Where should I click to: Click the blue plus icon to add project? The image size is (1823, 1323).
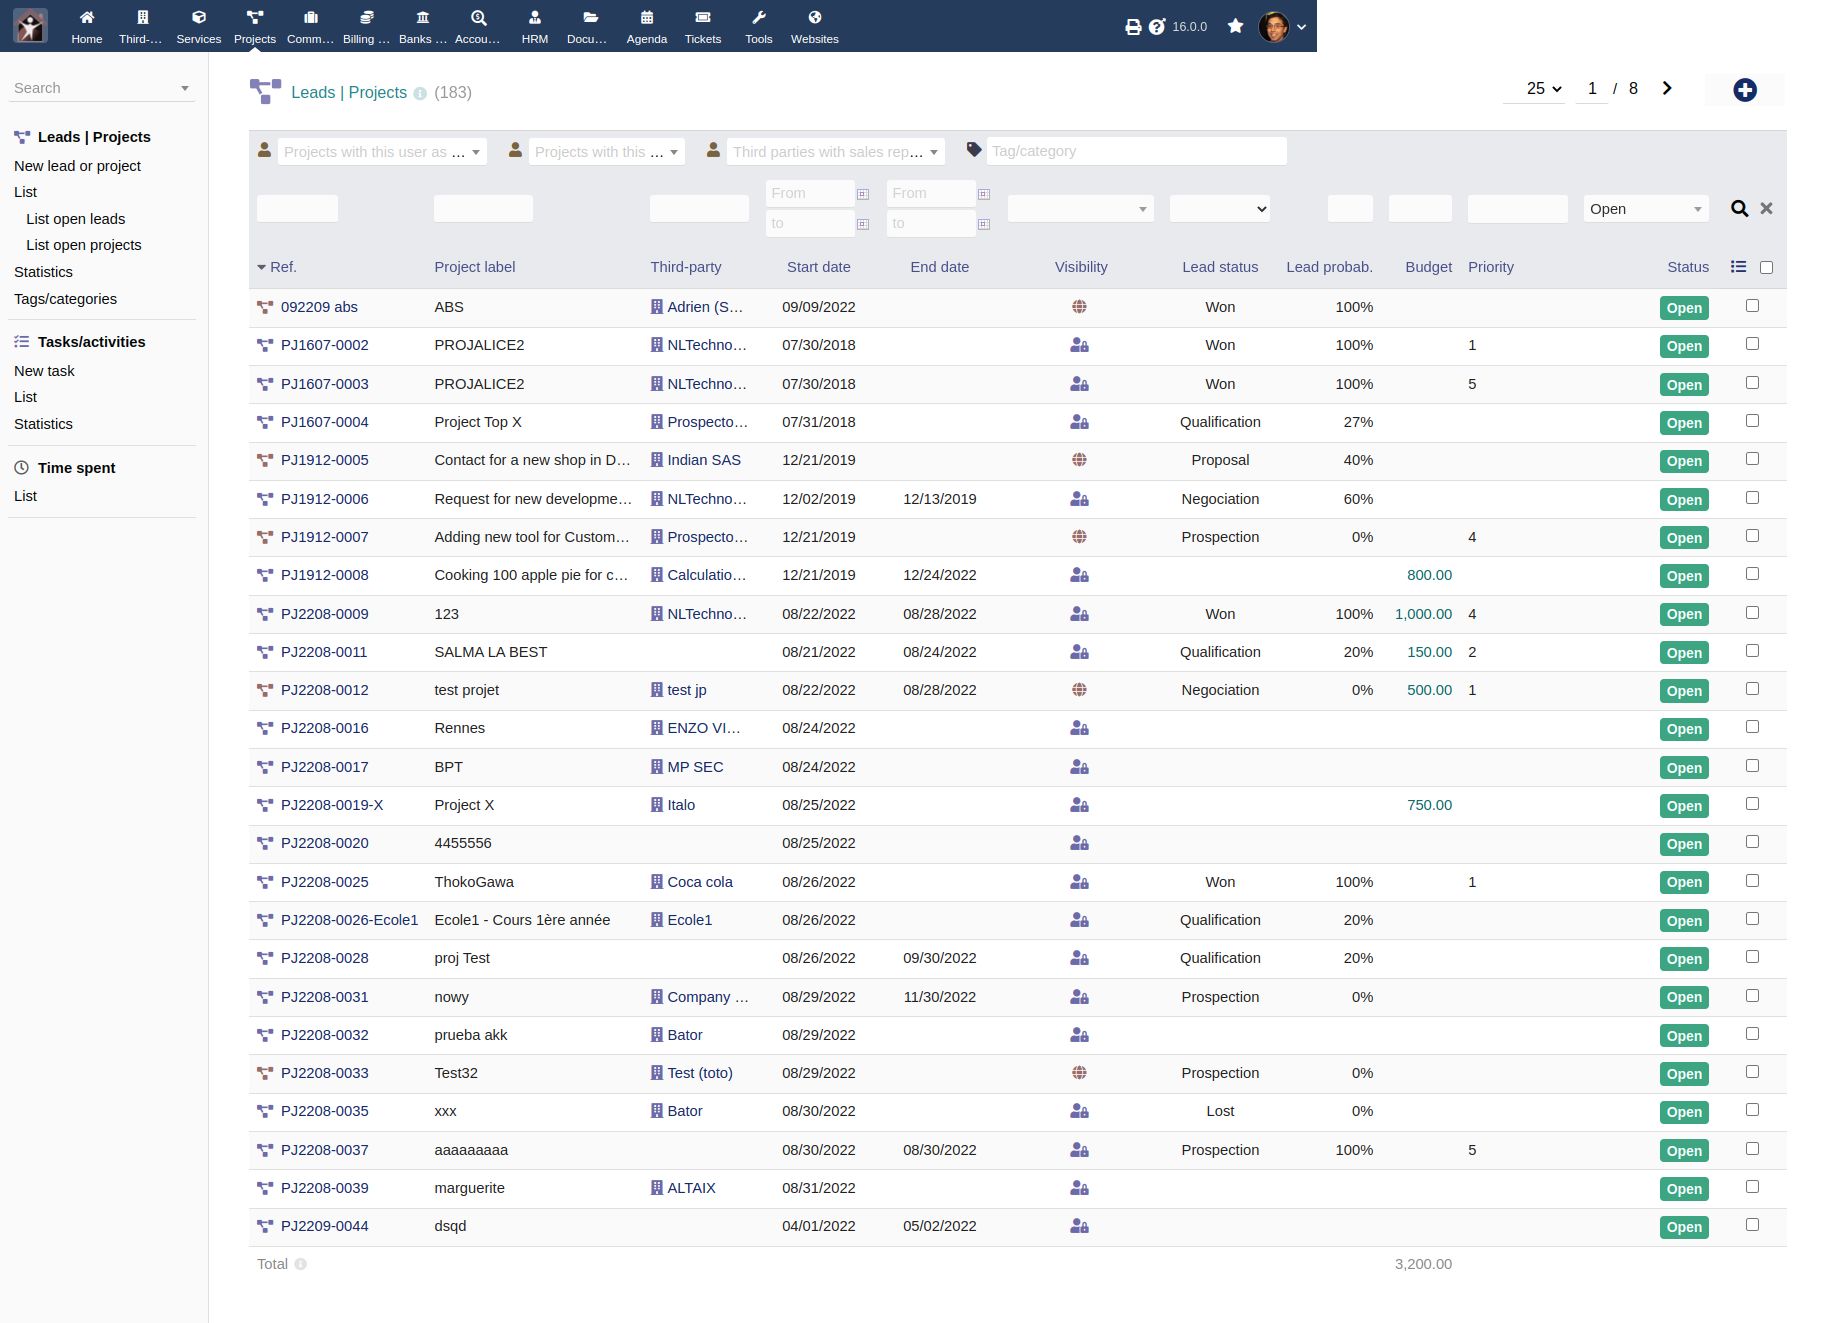click(x=1744, y=90)
